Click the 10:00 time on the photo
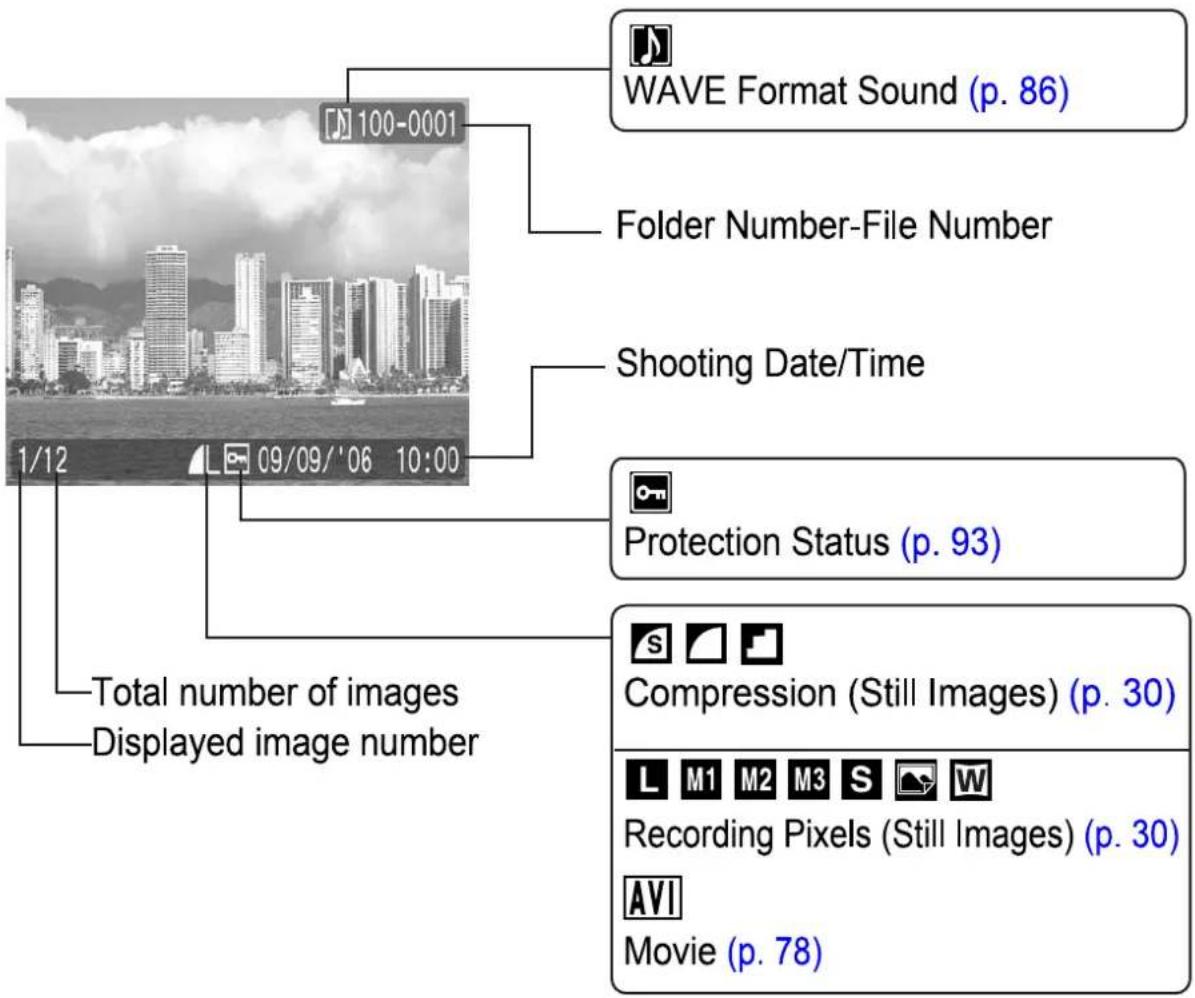 [x=428, y=460]
